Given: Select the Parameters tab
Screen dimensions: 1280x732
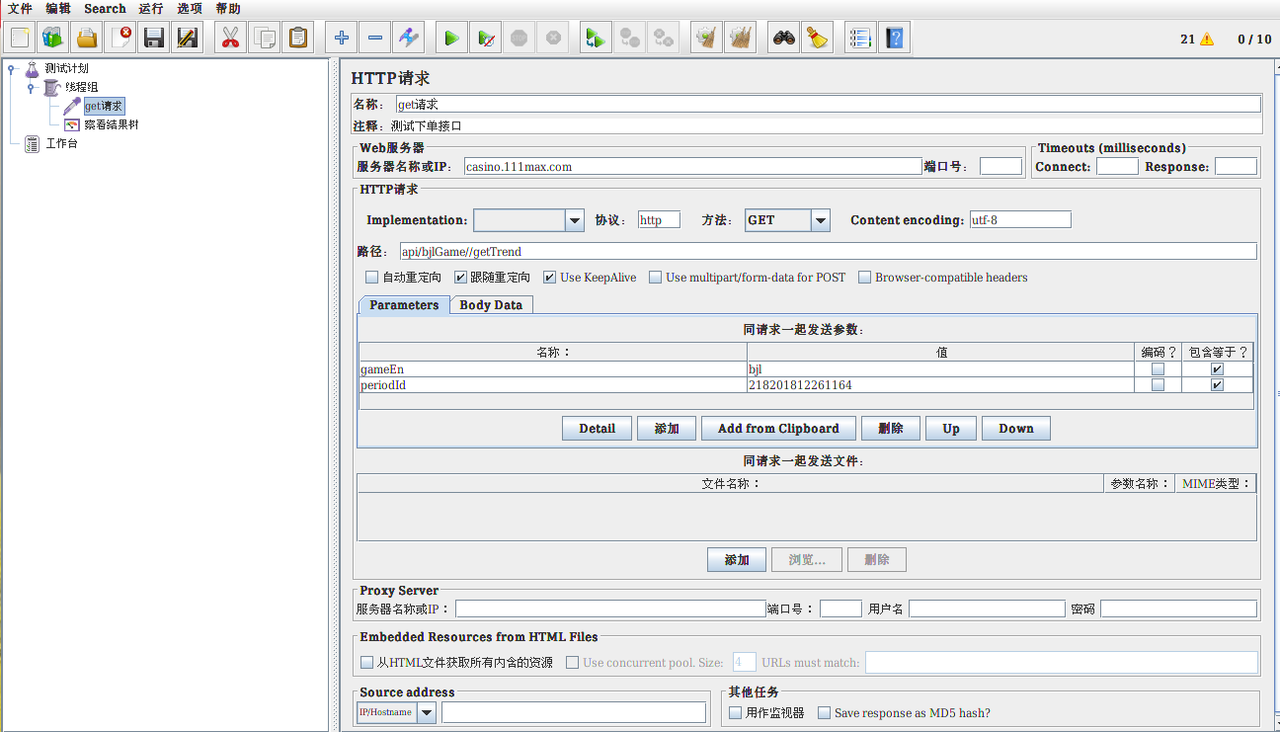Looking at the screenshot, I should point(404,305).
